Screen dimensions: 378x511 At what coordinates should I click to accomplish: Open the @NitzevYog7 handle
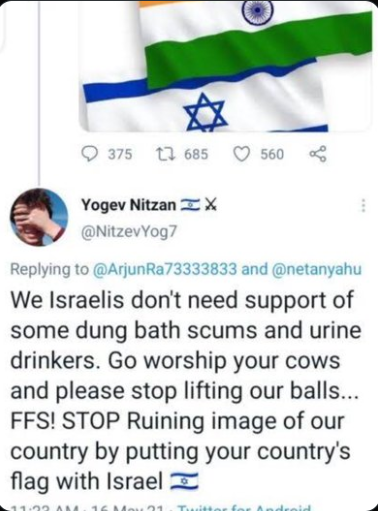point(129,231)
